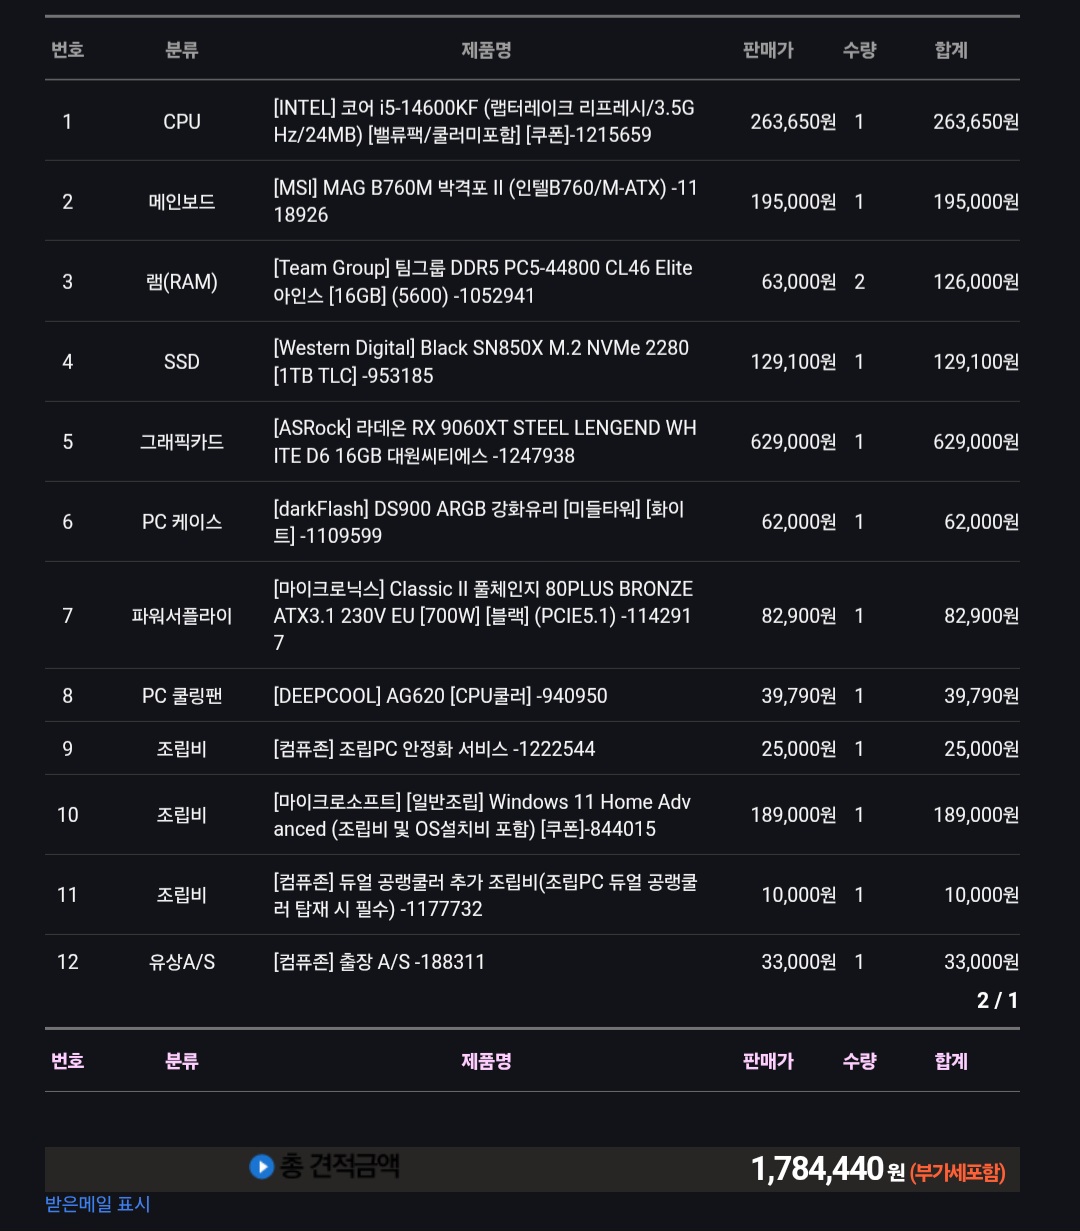
Task: Click the 컴퓨존 출장 A/S item
Action: (x=379, y=962)
